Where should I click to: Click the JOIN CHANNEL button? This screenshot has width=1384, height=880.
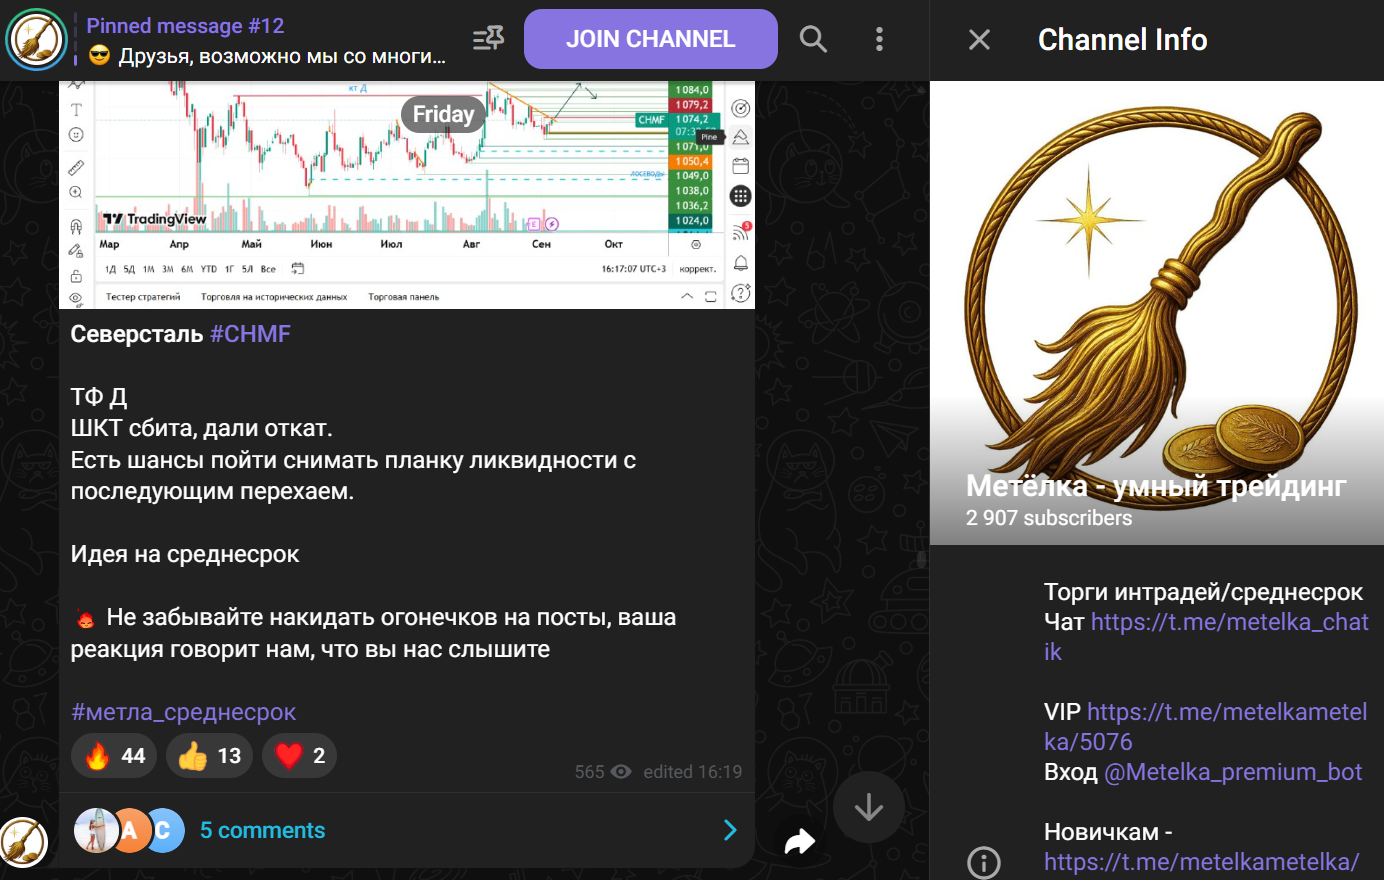tap(650, 39)
